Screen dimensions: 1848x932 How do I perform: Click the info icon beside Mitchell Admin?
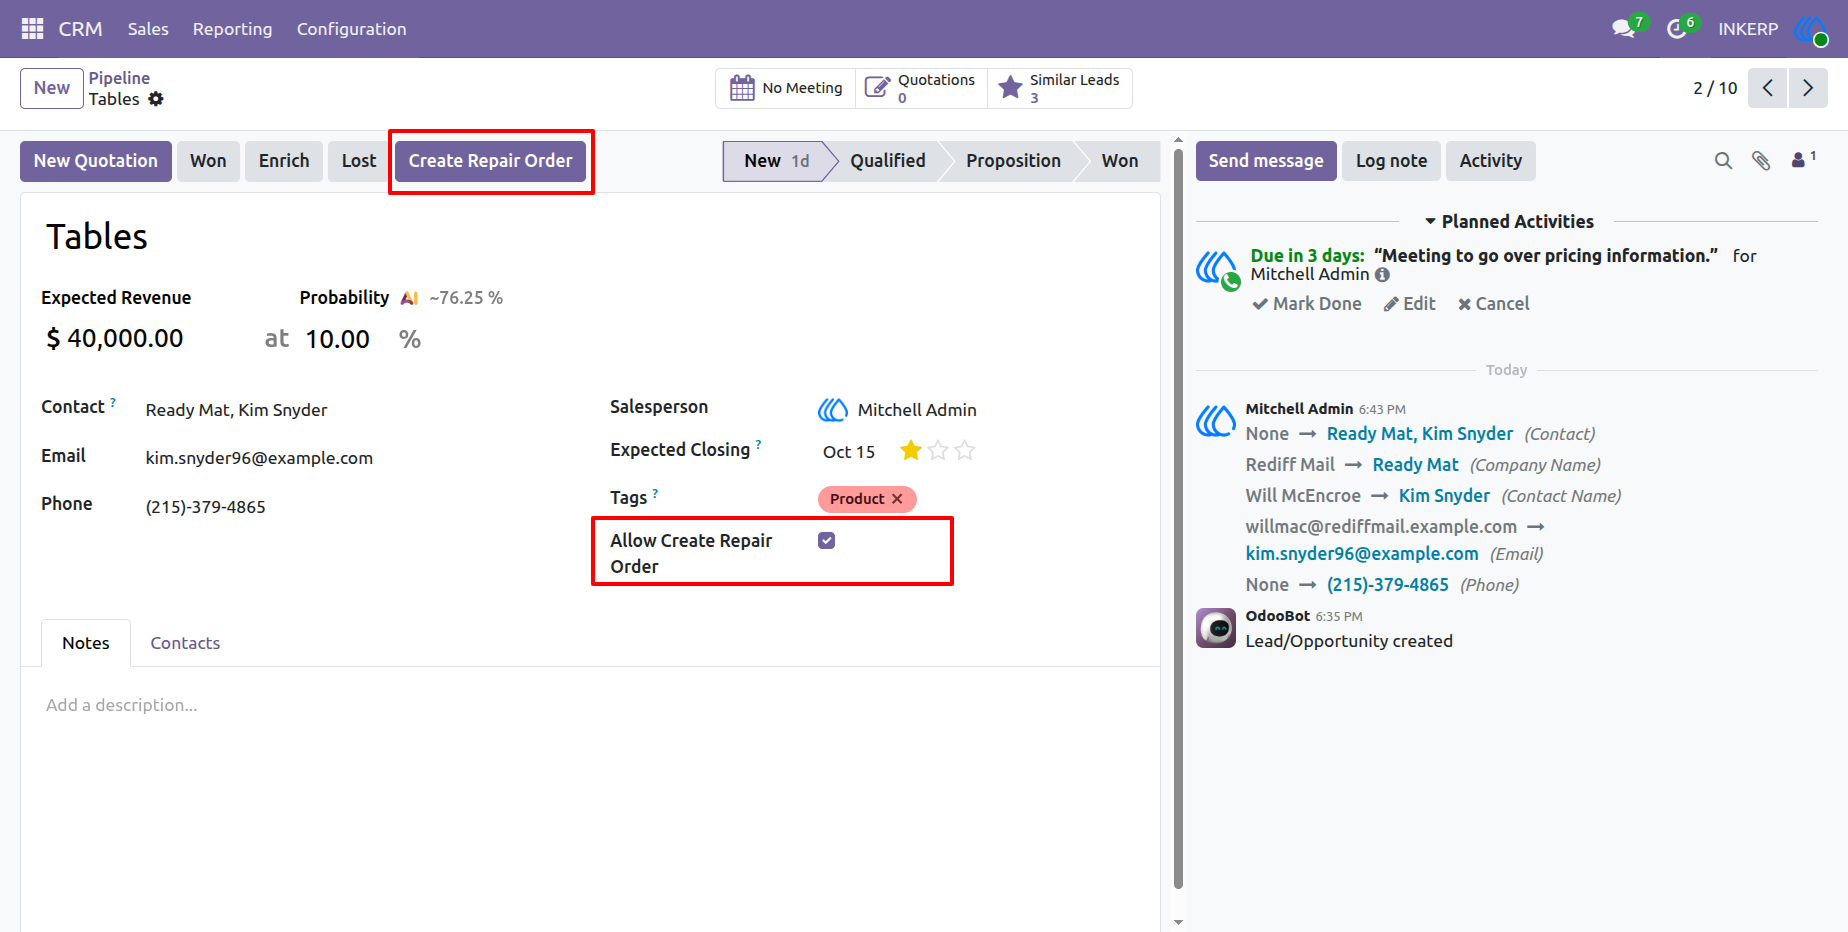click(1382, 274)
